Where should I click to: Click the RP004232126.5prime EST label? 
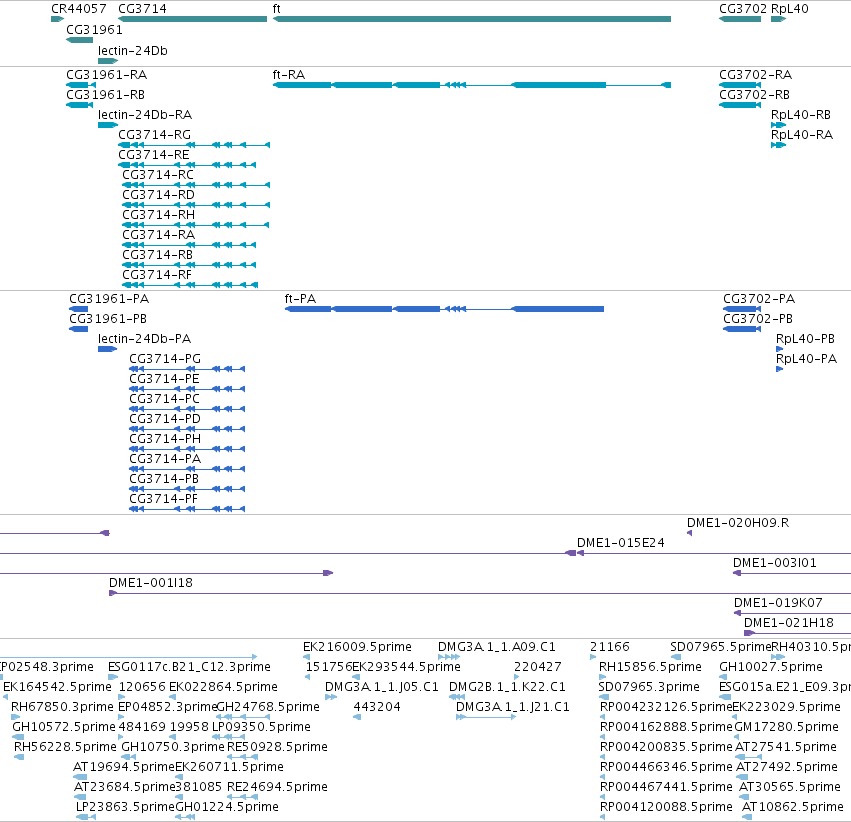[x=666, y=708]
